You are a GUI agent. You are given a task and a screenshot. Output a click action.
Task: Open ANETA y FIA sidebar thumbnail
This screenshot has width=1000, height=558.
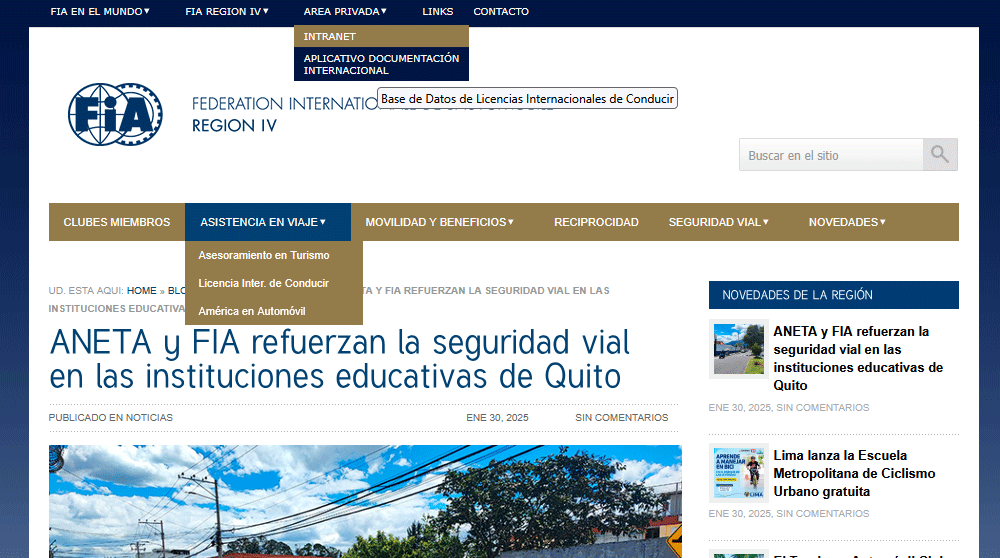click(x=739, y=349)
